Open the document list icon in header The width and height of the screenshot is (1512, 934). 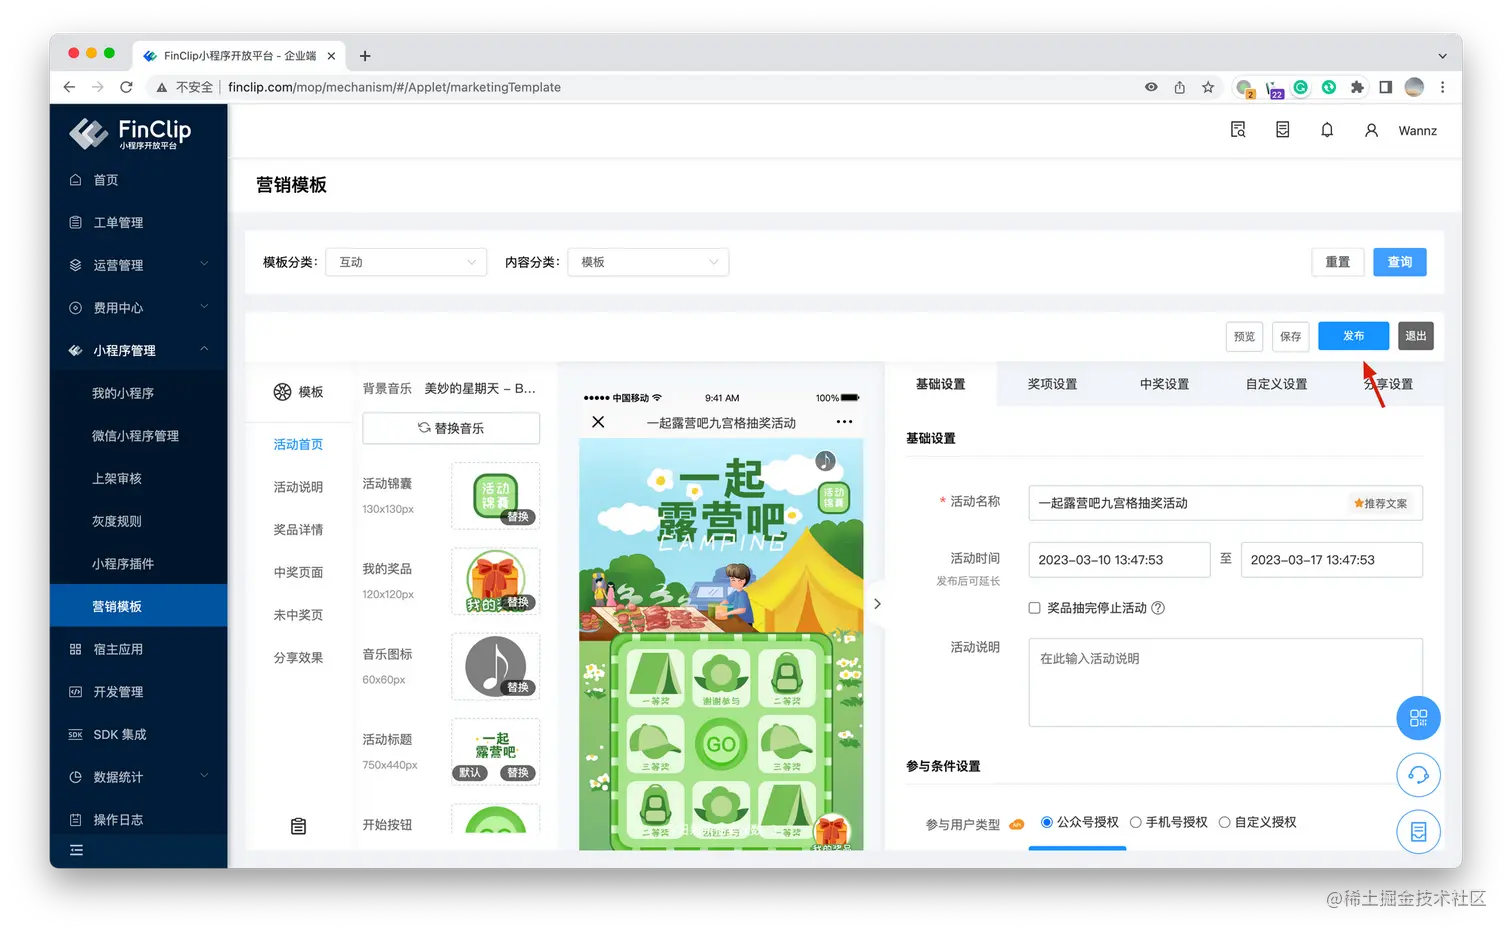pos(1283,130)
